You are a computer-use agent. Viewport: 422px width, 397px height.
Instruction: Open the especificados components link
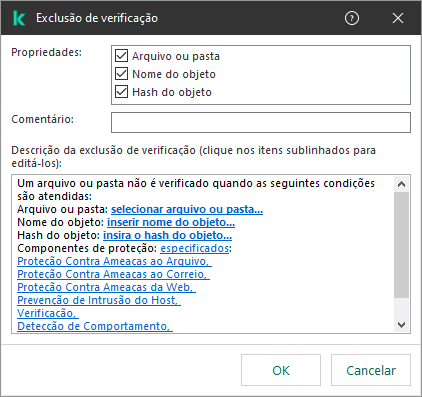click(x=195, y=248)
